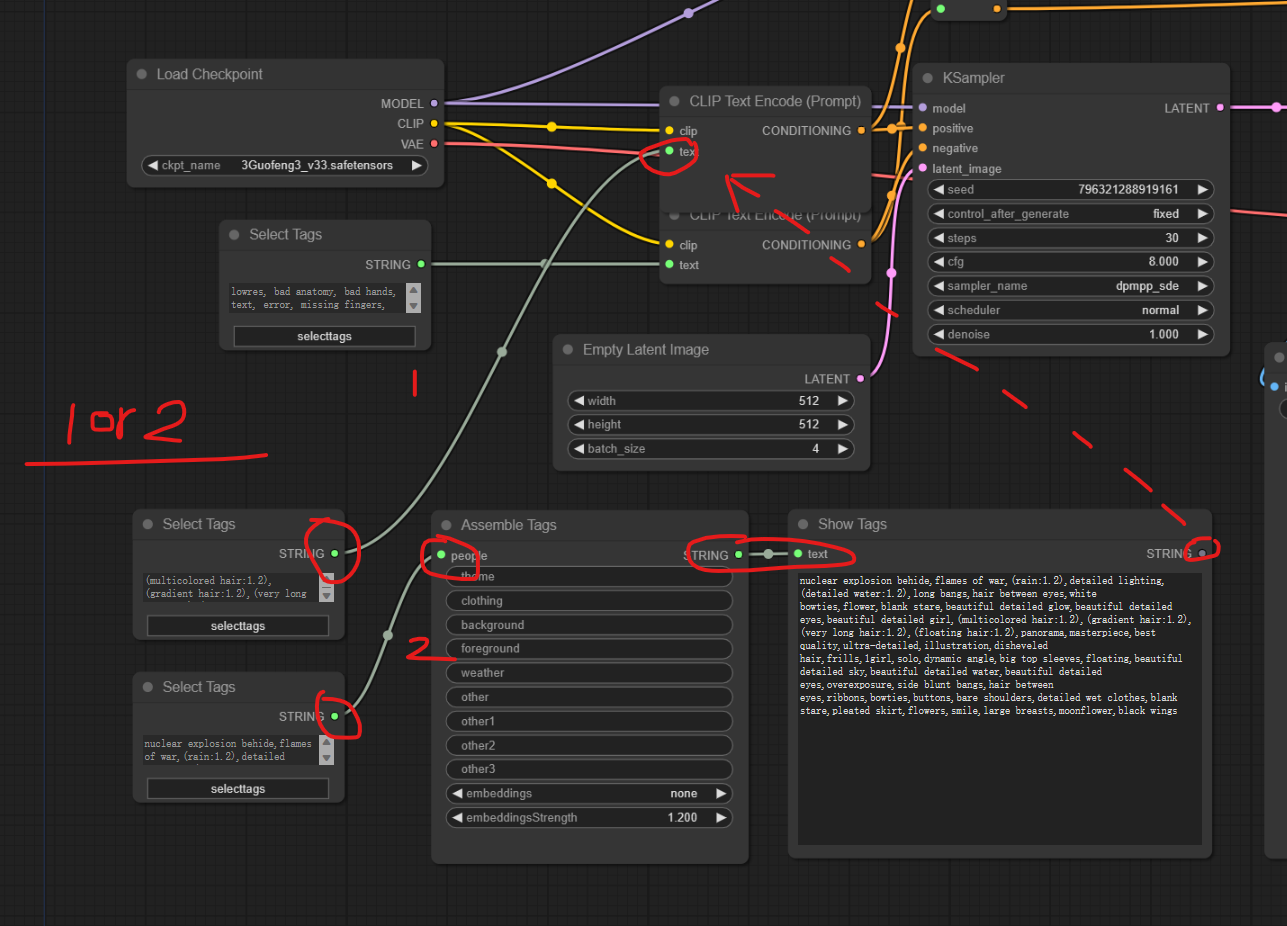Click LATENT output slot of Empty Latent Image

(x=861, y=379)
